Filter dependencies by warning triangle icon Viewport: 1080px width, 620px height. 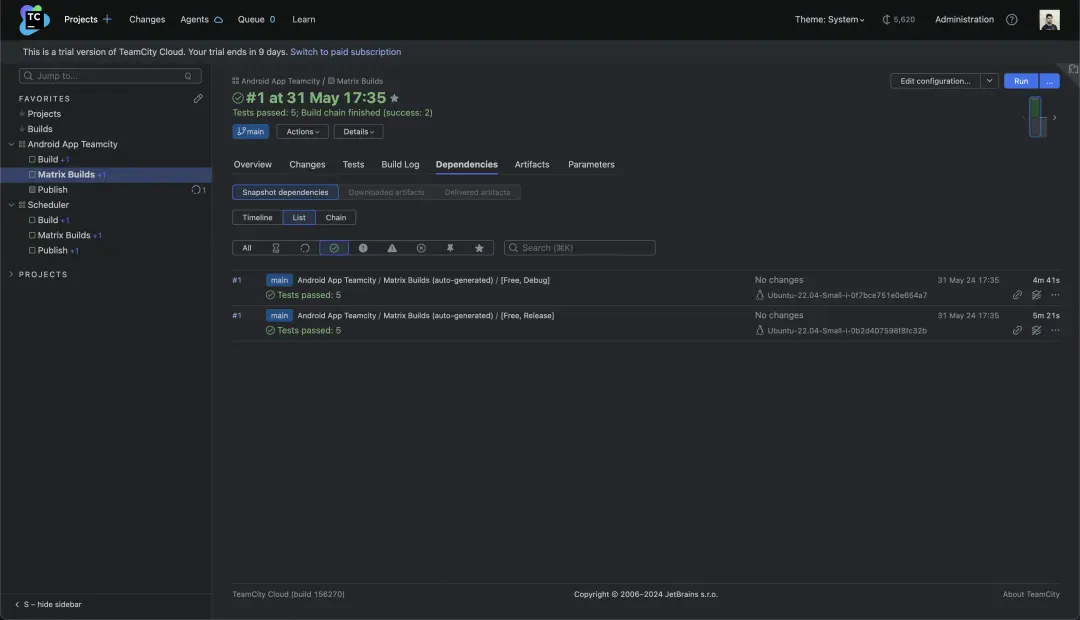pos(392,248)
